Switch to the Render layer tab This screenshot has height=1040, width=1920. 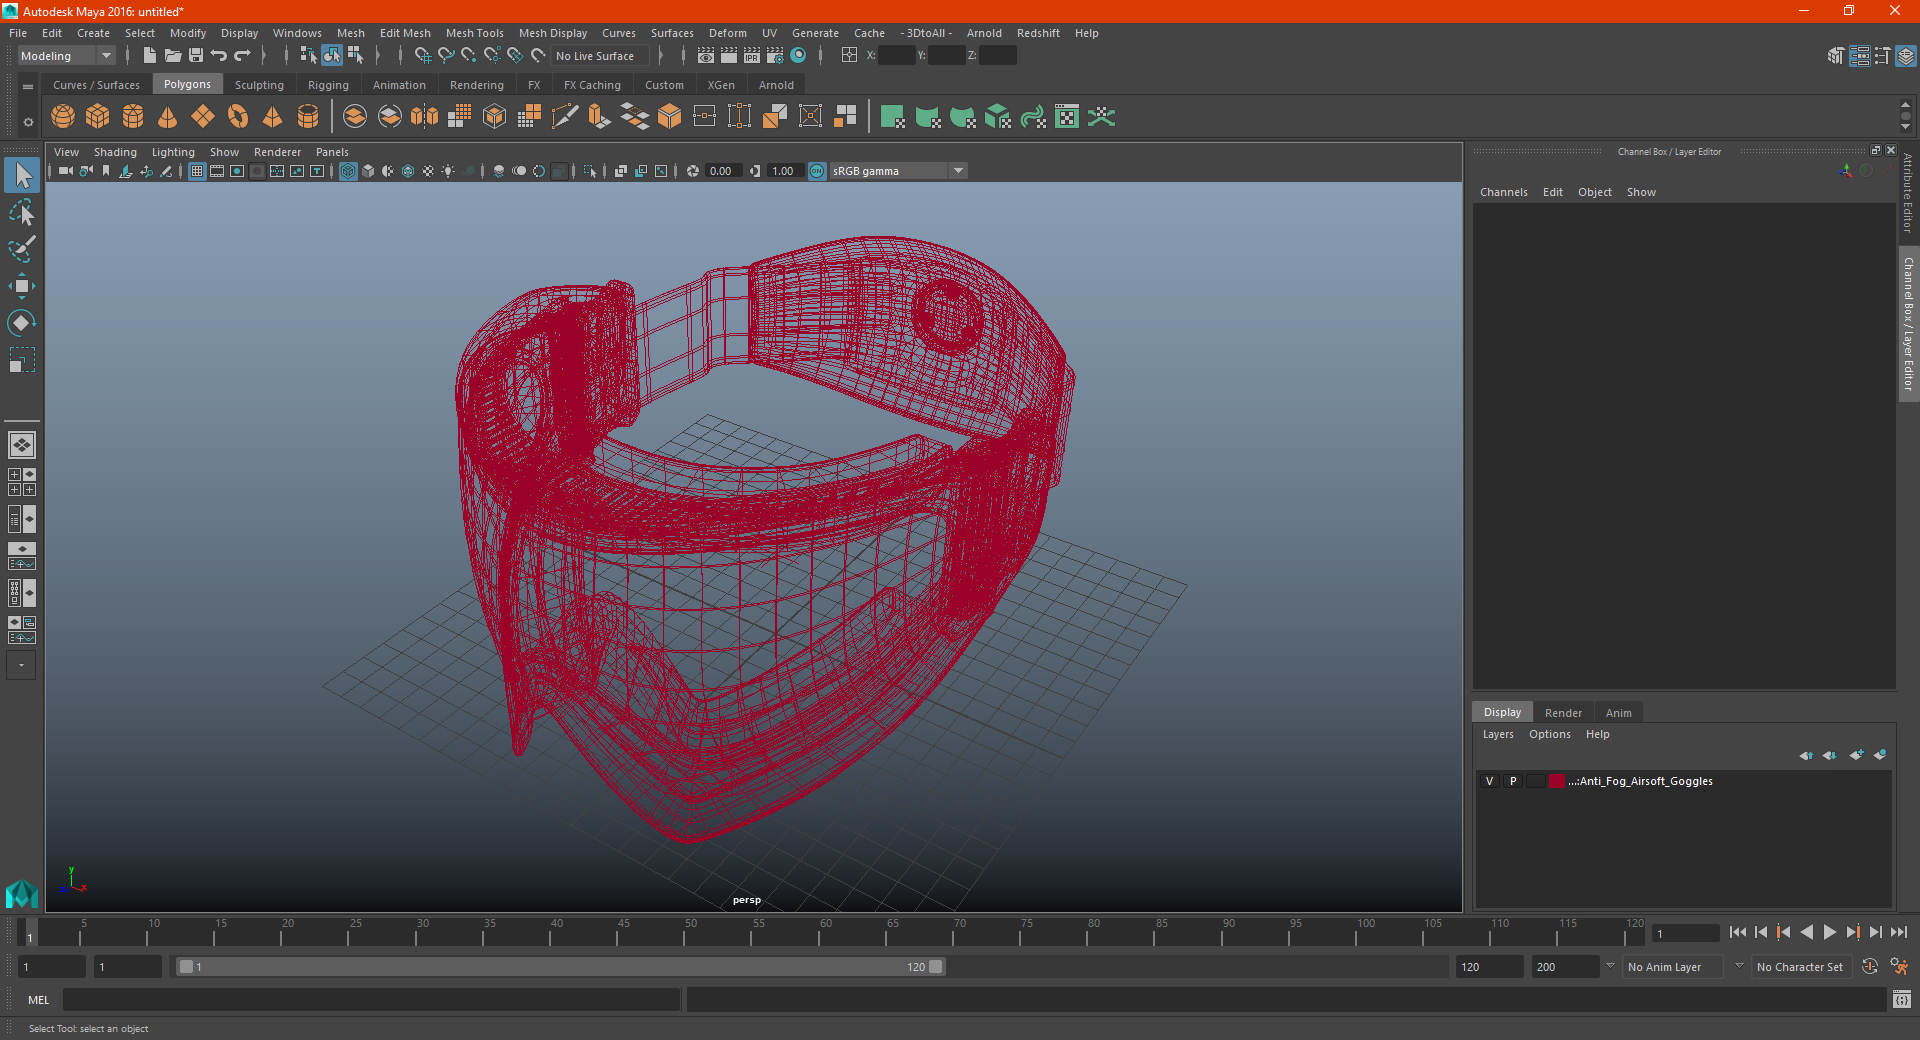[x=1563, y=713]
